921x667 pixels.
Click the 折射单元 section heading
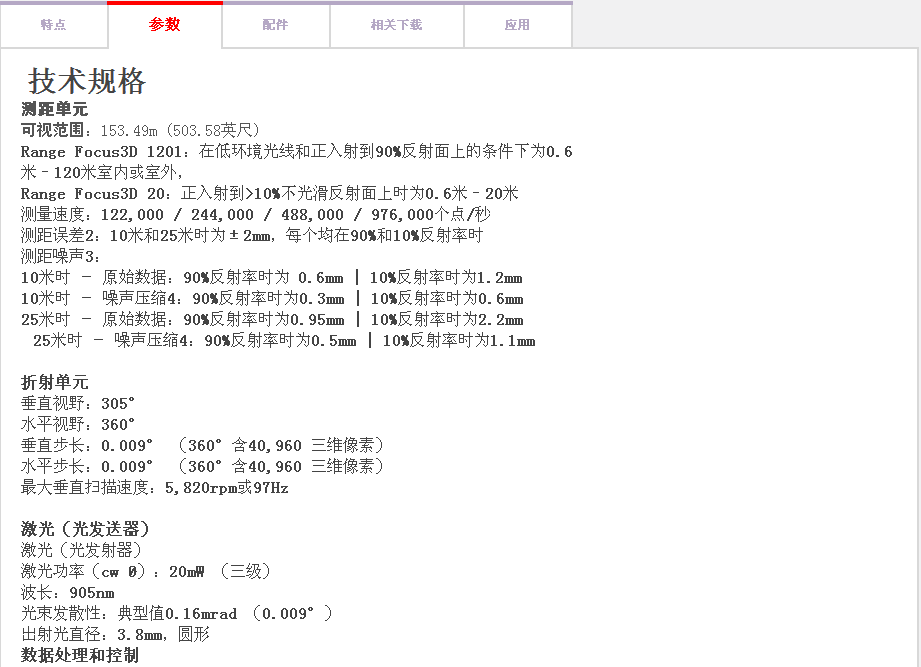click(x=54, y=382)
